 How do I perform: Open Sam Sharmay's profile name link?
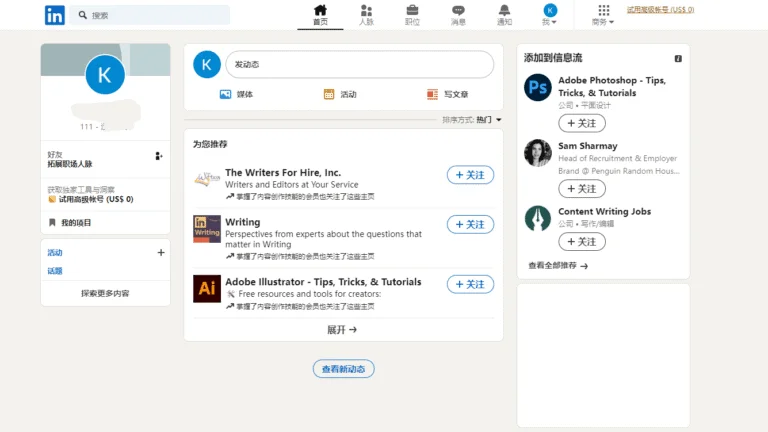588,146
